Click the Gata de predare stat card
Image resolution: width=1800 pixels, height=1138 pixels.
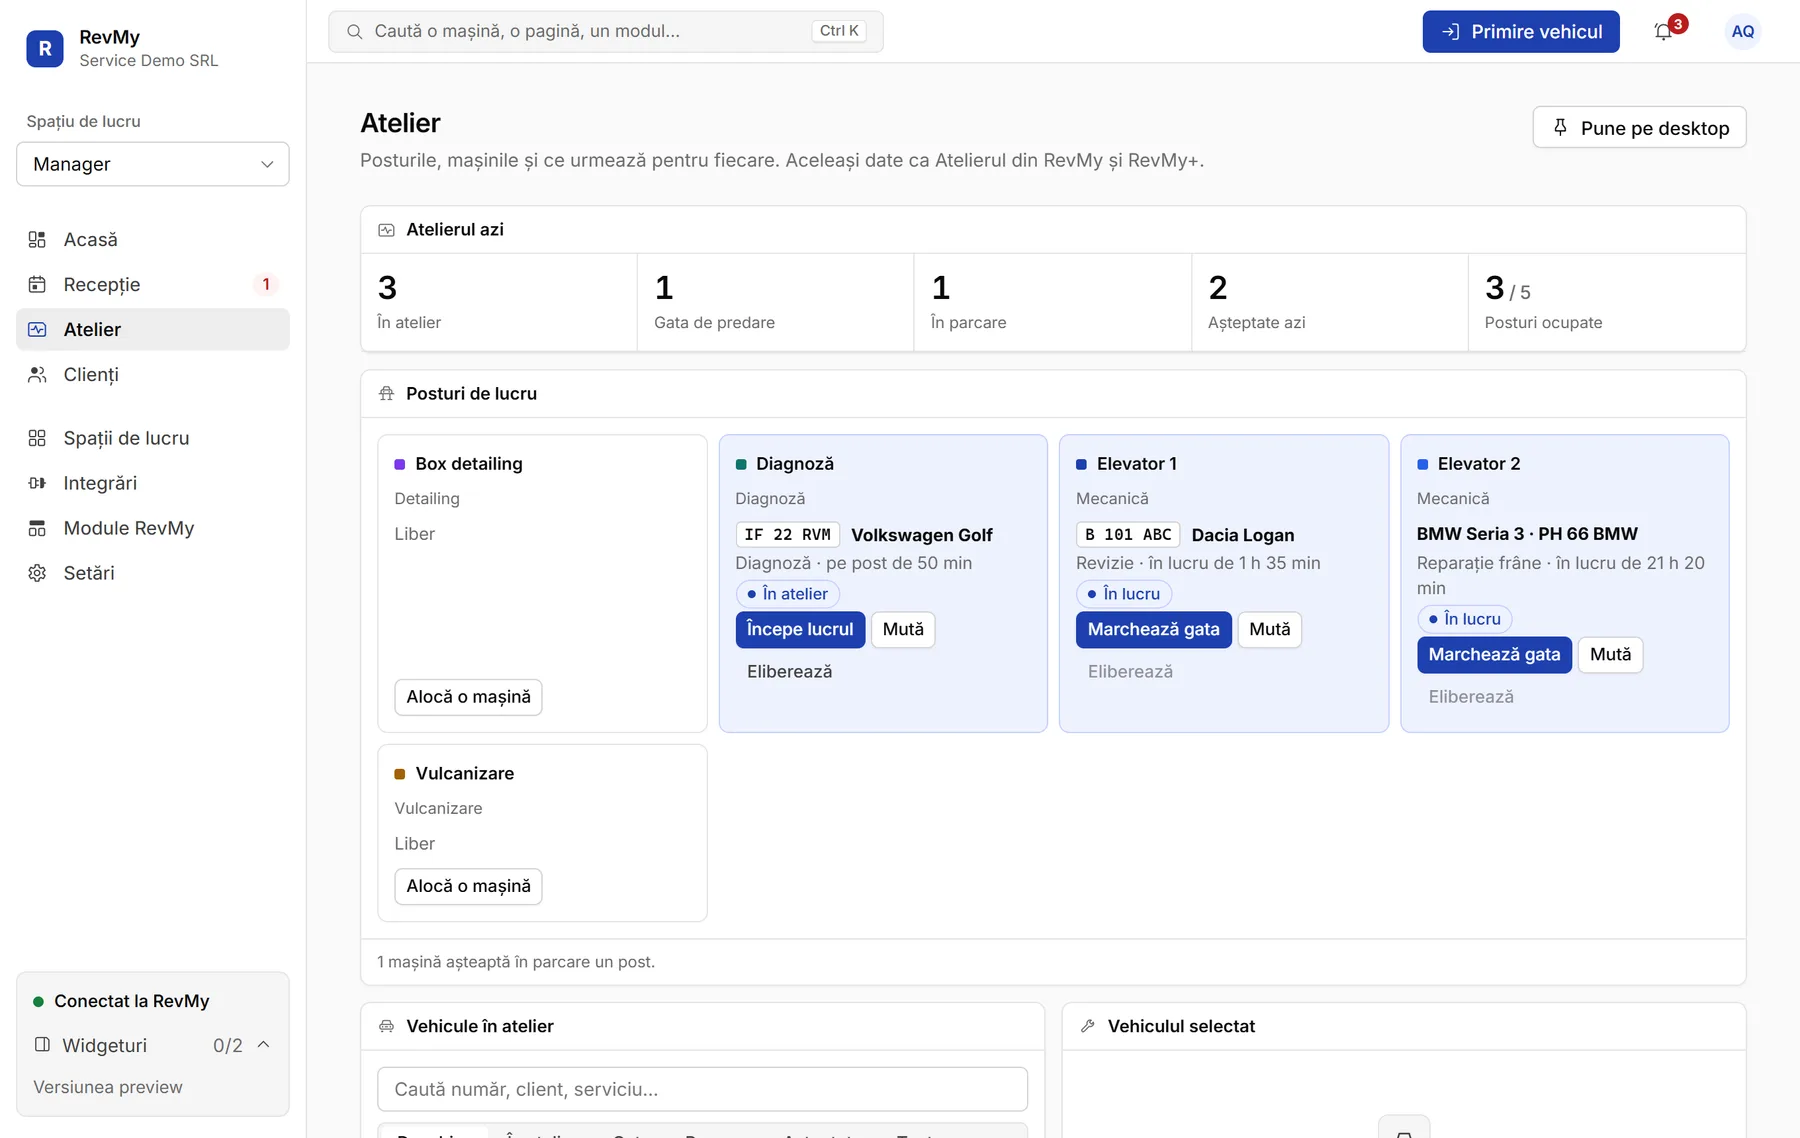click(x=775, y=302)
